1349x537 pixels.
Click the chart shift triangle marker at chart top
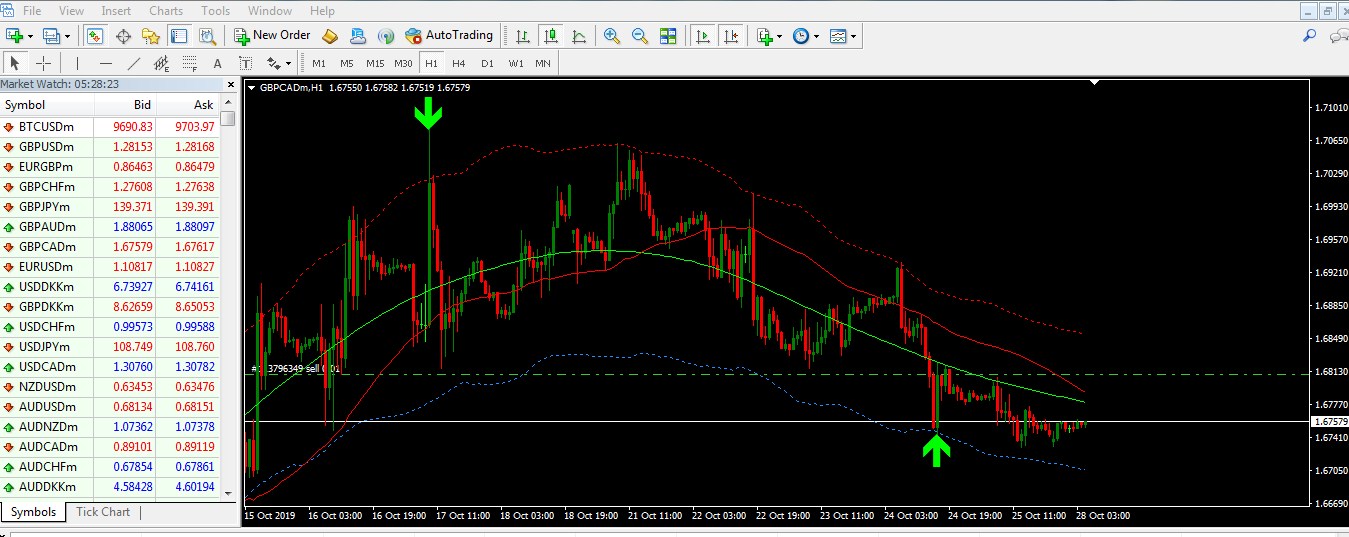coord(1095,83)
